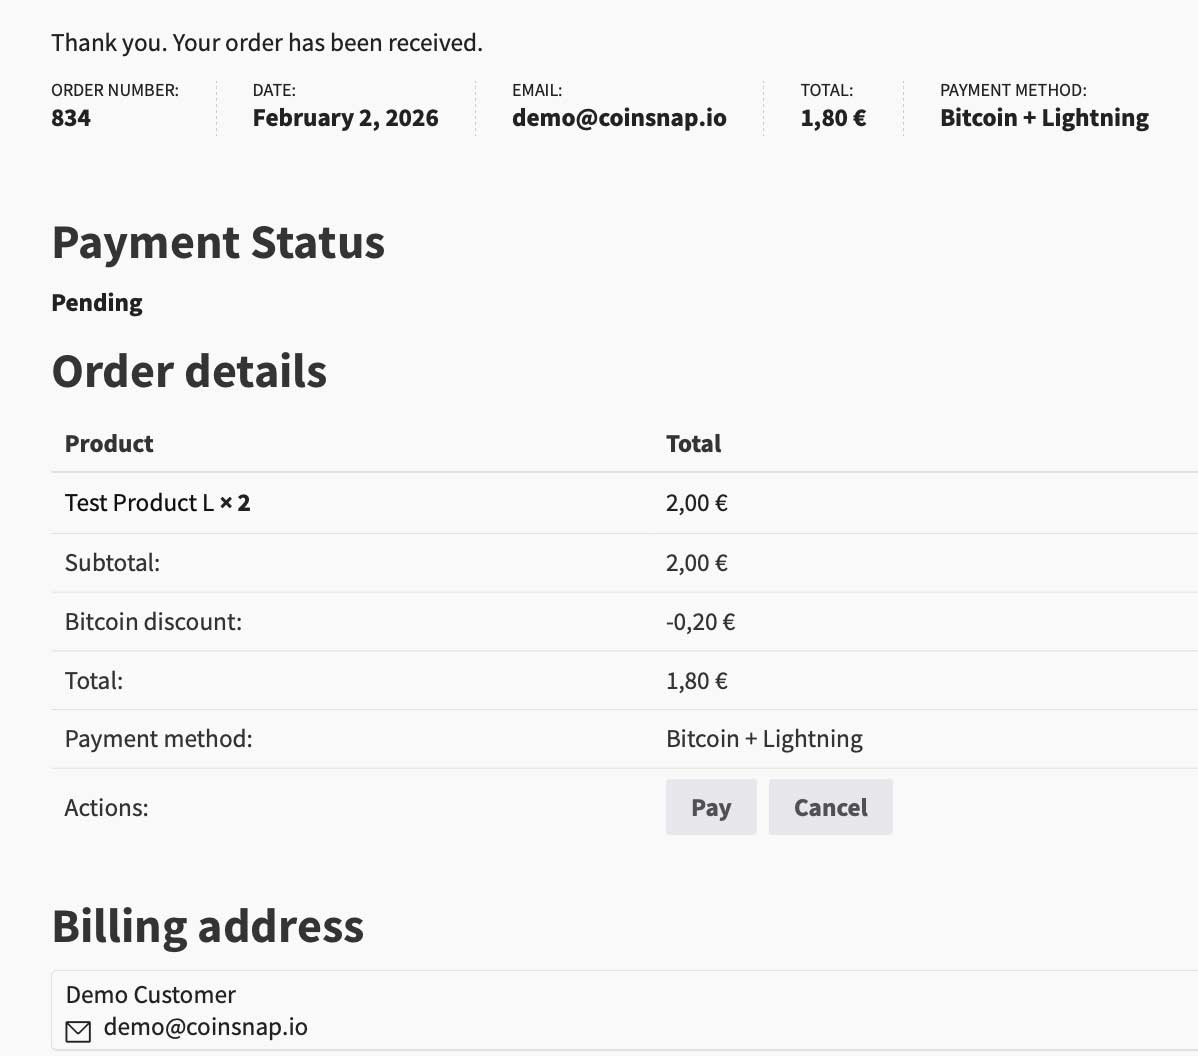Click the order received thank-you message

point(267,43)
